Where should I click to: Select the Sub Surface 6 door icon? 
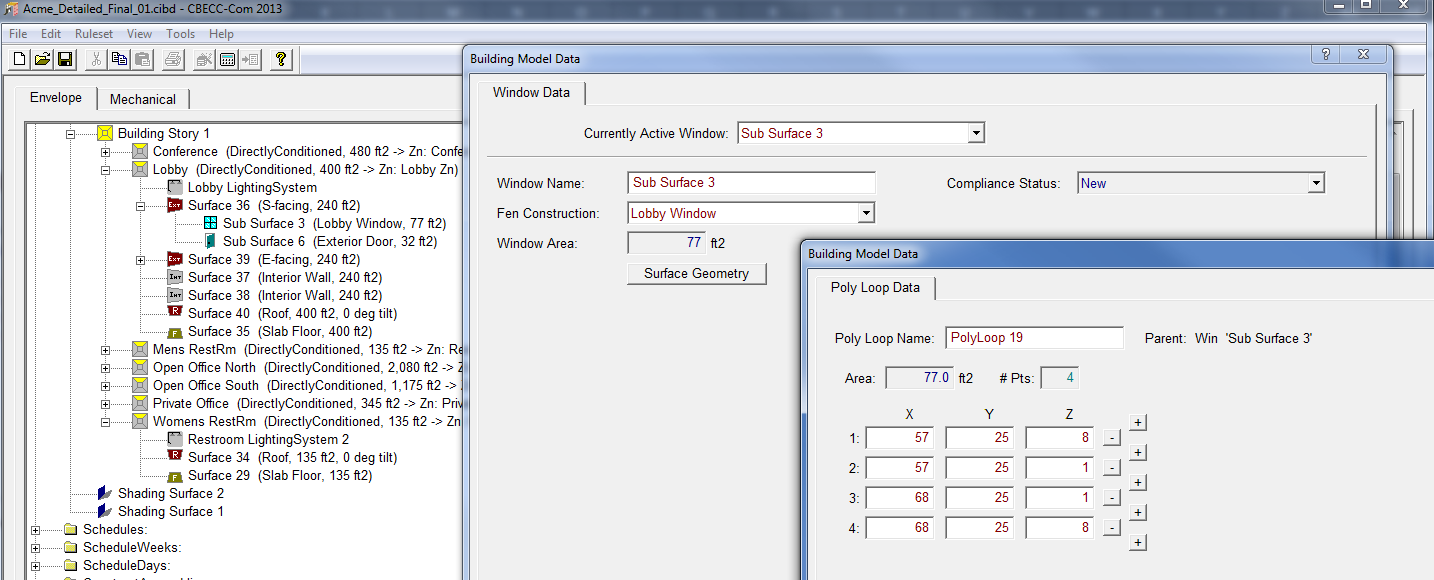point(210,242)
